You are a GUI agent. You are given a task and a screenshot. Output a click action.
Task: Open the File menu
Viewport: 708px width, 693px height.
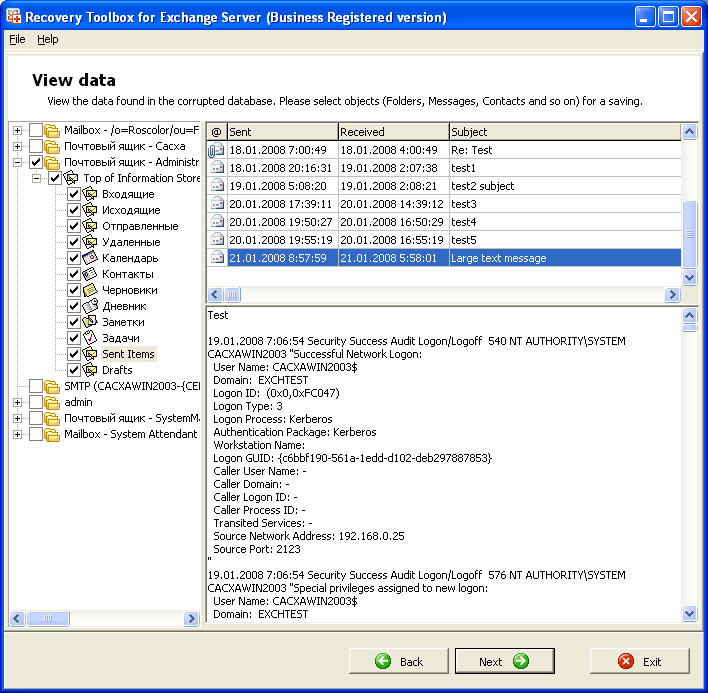click(17, 39)
